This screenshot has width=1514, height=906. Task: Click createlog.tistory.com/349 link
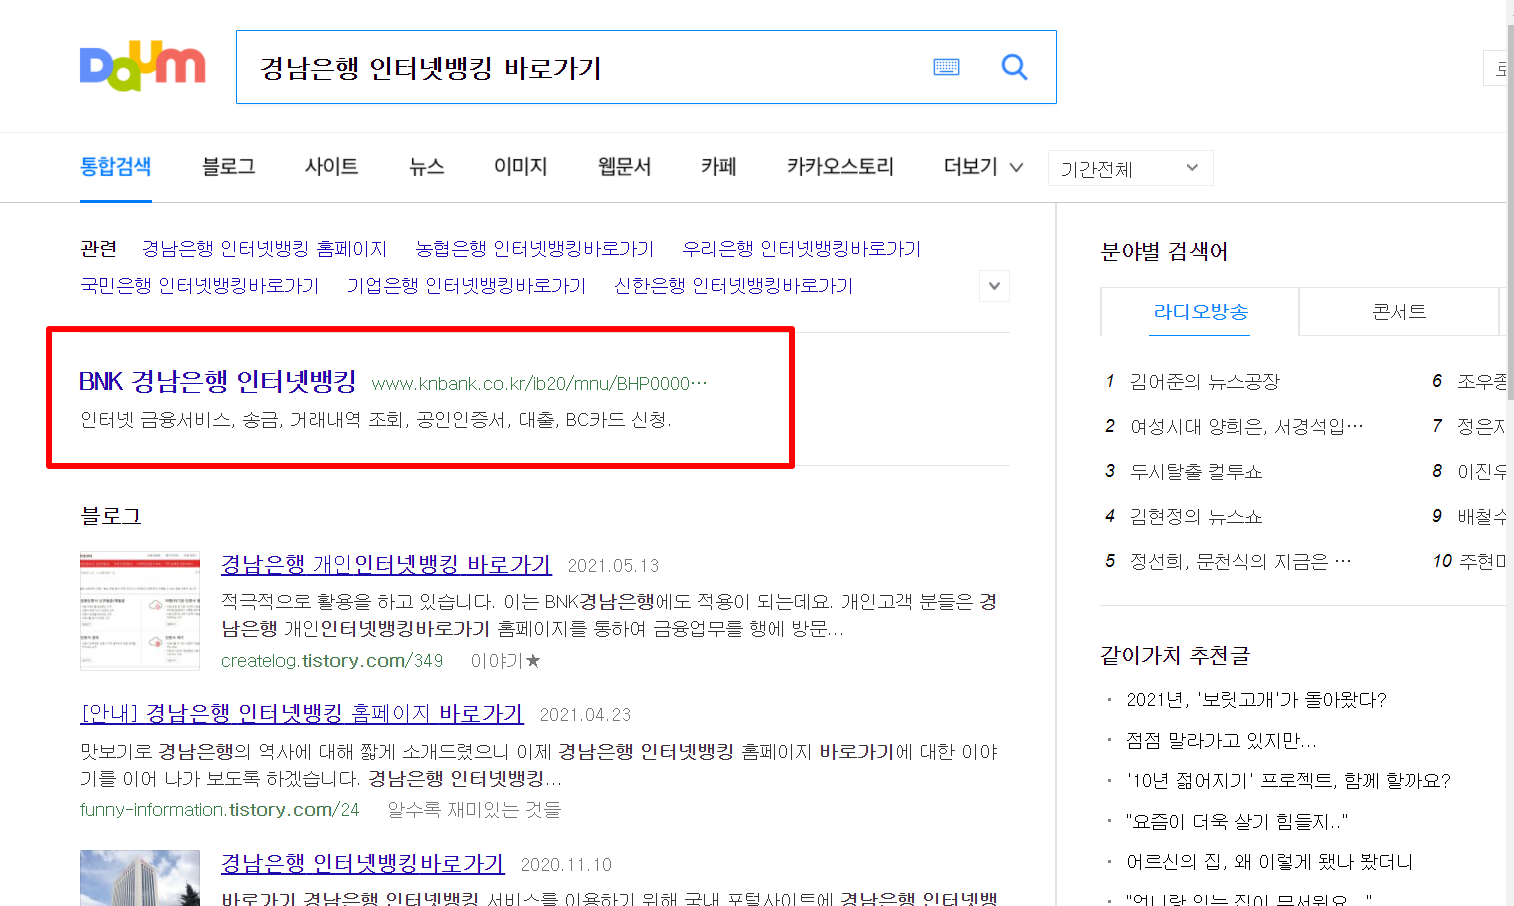(x=332, y=661)
